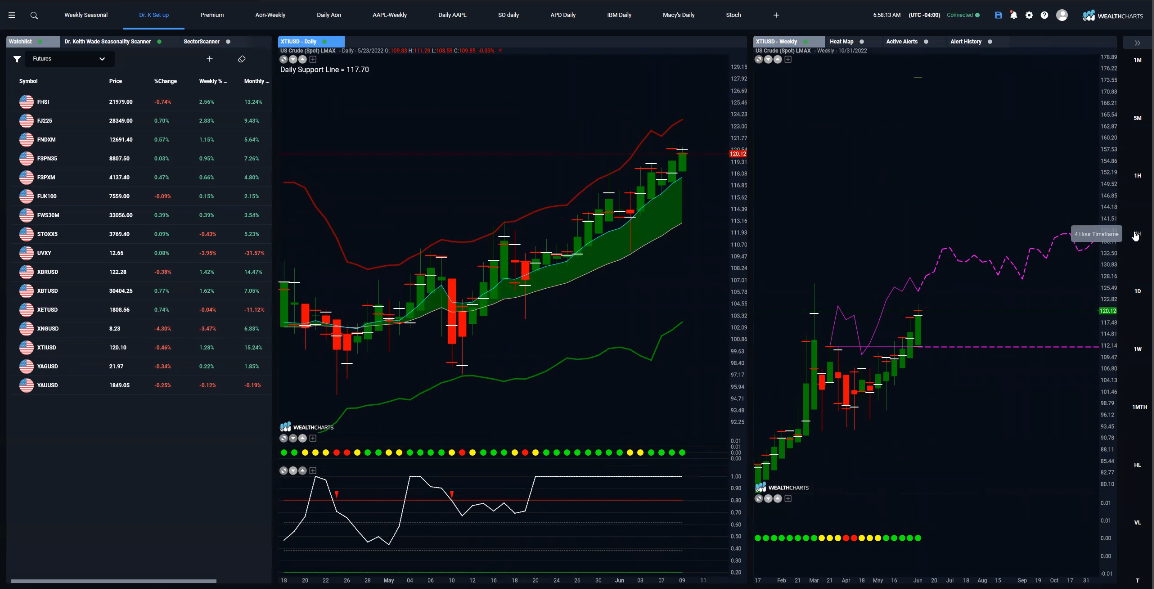Click the HL button in the right sidebar
This screenshot has width=1154, height=589.
[1137, 465]
